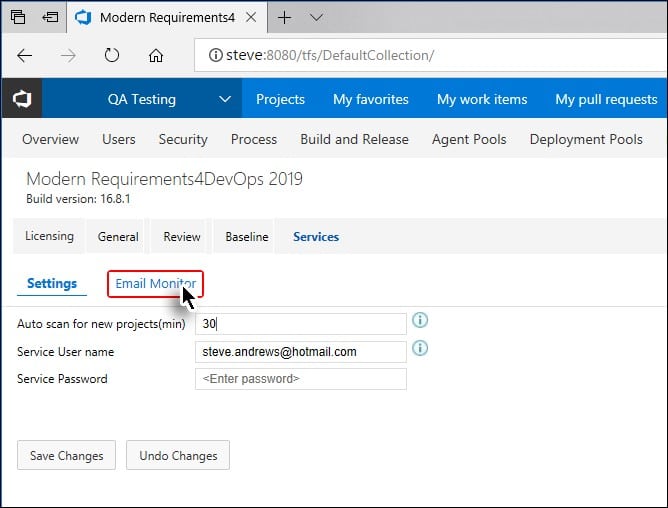Click Undo Changes button
The height and width of the screenshot is (508, 668).
[178, 455]
